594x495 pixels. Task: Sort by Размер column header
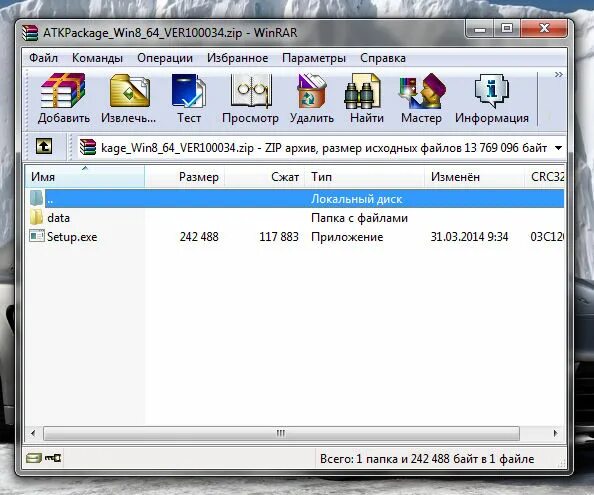pos(184,176)
